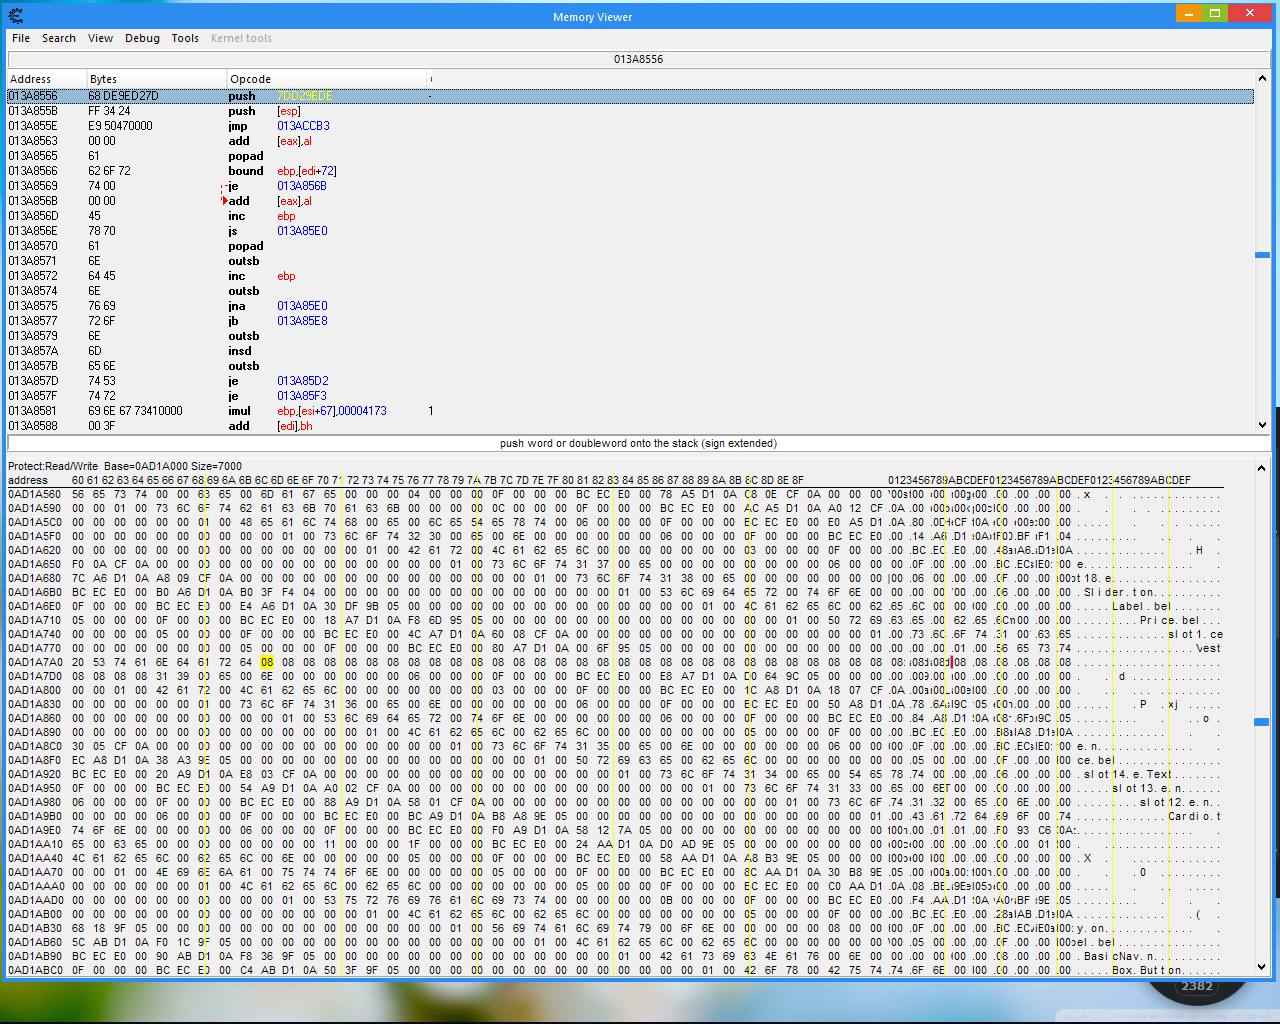Viewport: 1280px width, 1024px height.
Task: Maximize the Memory Viewer window
Action: tap(1215, 13)
